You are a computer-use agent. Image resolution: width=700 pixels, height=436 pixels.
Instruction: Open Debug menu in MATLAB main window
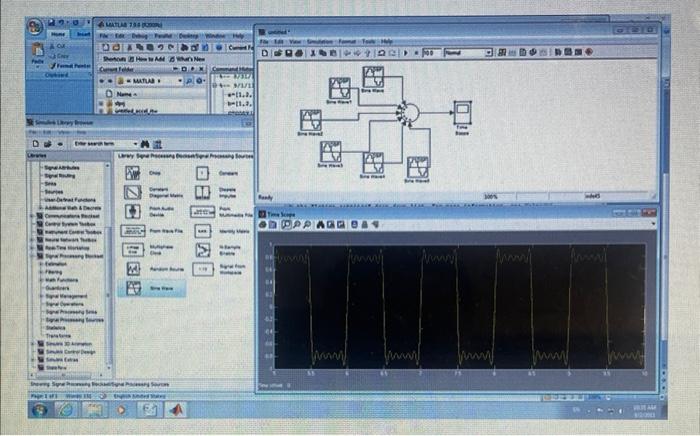pos(139,36)
